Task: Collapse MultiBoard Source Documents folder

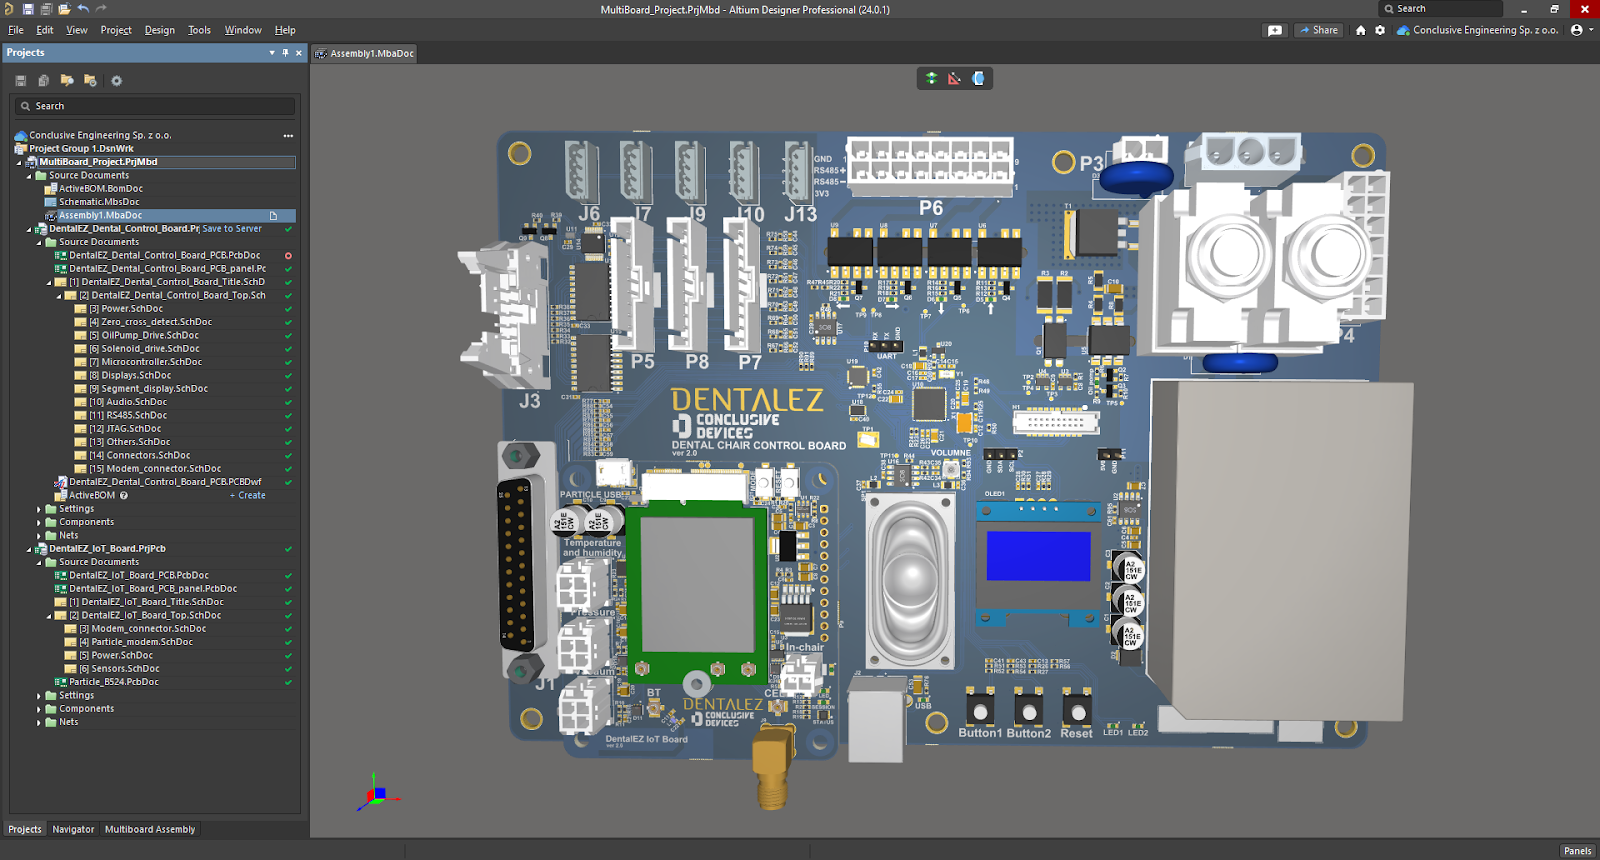Action: (29, 175)
